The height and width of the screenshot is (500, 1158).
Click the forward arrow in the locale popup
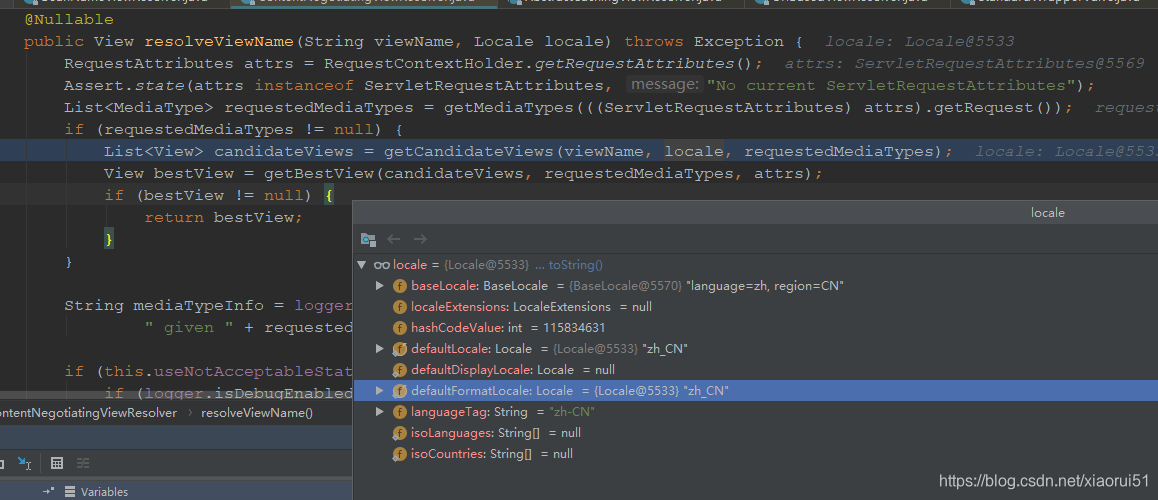pos(420,239)
